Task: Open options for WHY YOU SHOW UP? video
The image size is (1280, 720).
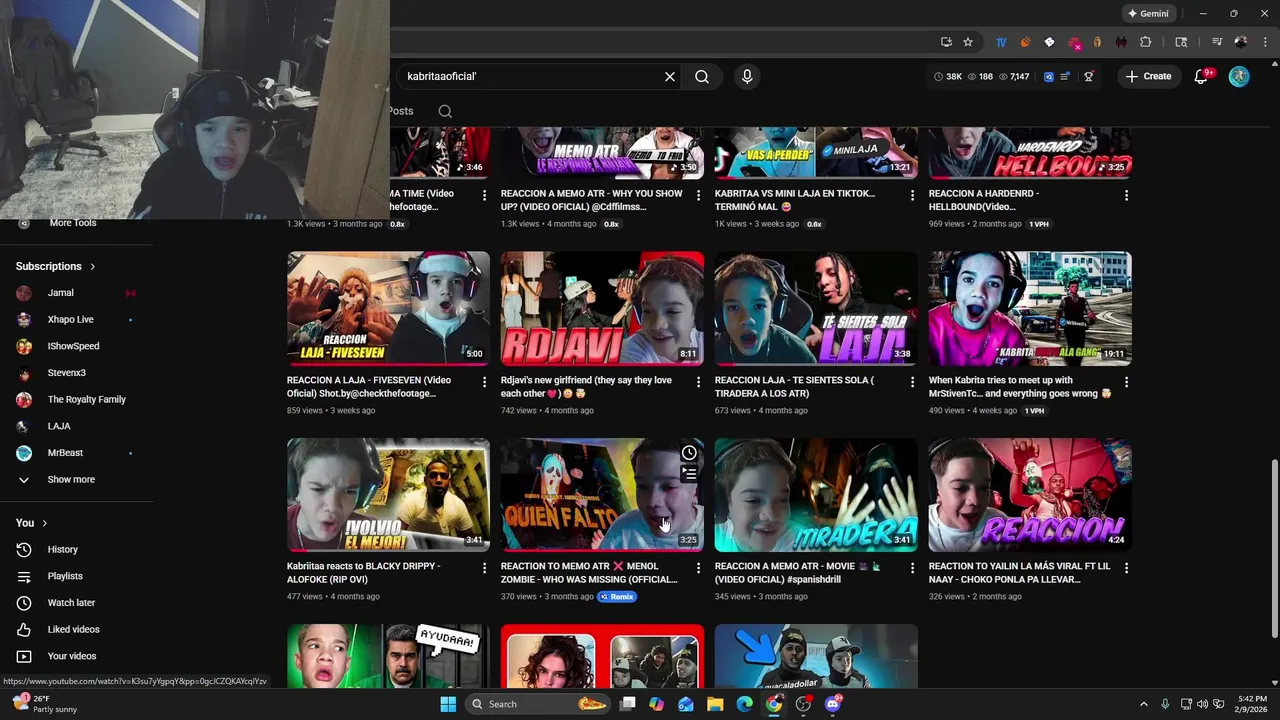Action: 699,196
